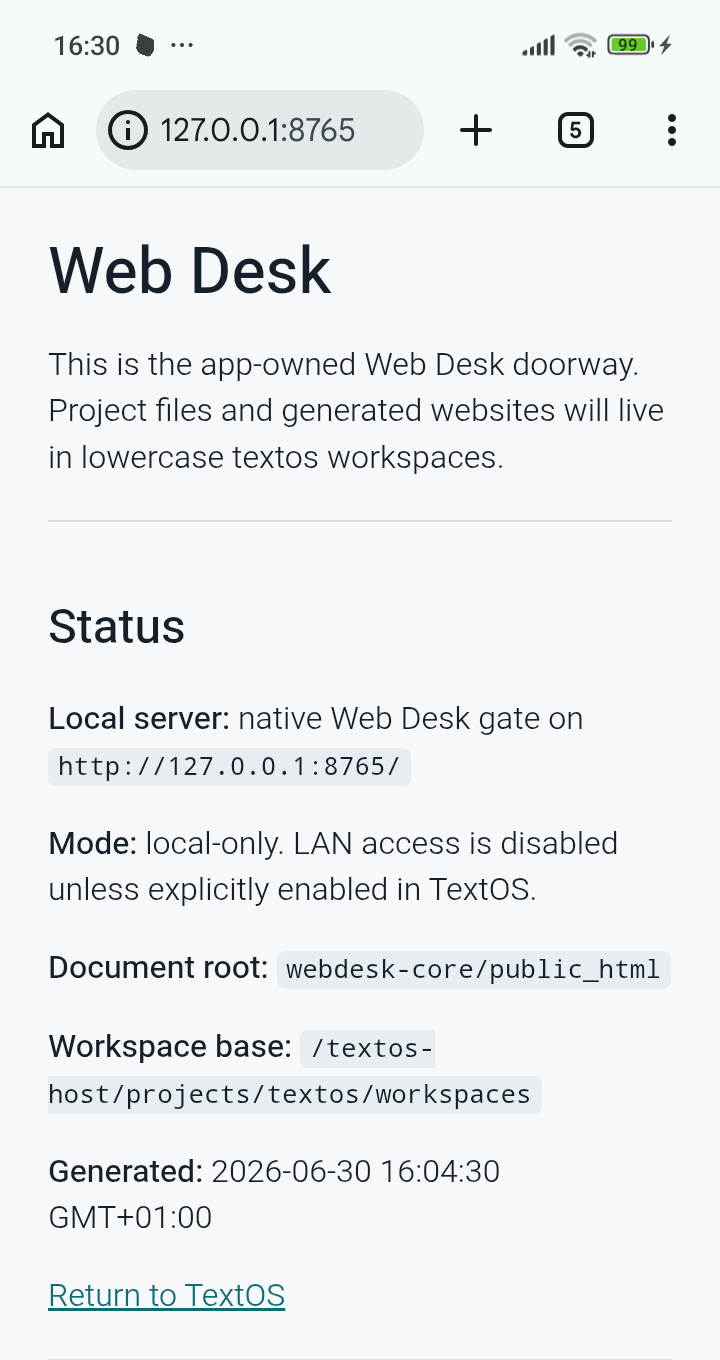Open site info icon in address bar
This screenshot has width=720, height=1360.
click(x=128, y=130)
